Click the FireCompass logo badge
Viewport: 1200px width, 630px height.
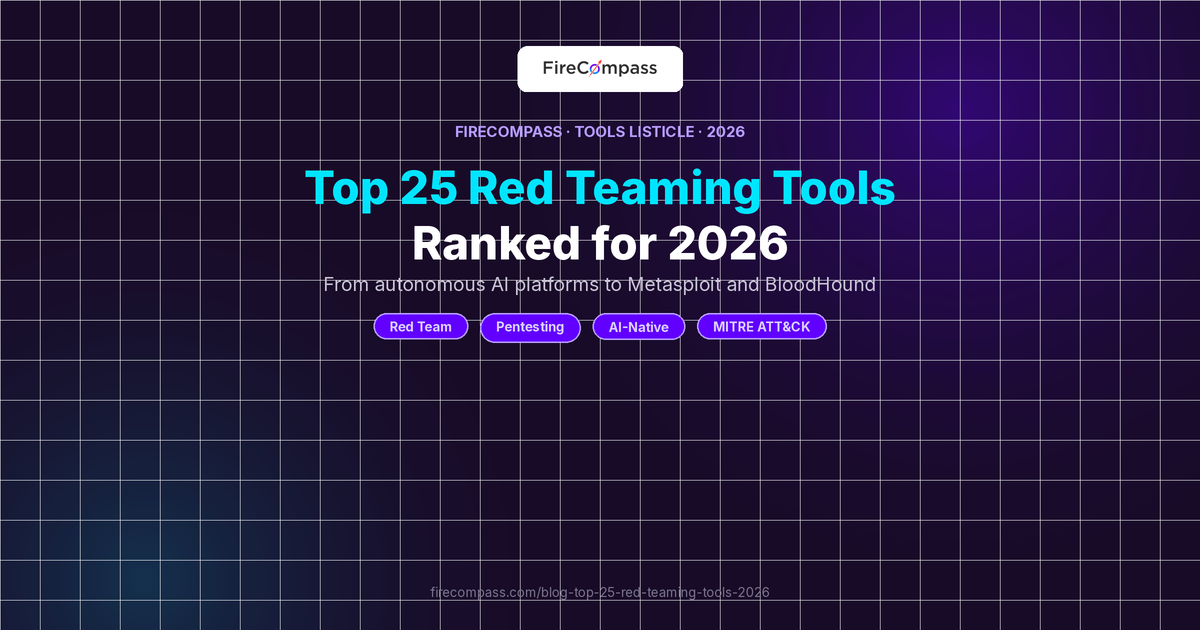600,69
